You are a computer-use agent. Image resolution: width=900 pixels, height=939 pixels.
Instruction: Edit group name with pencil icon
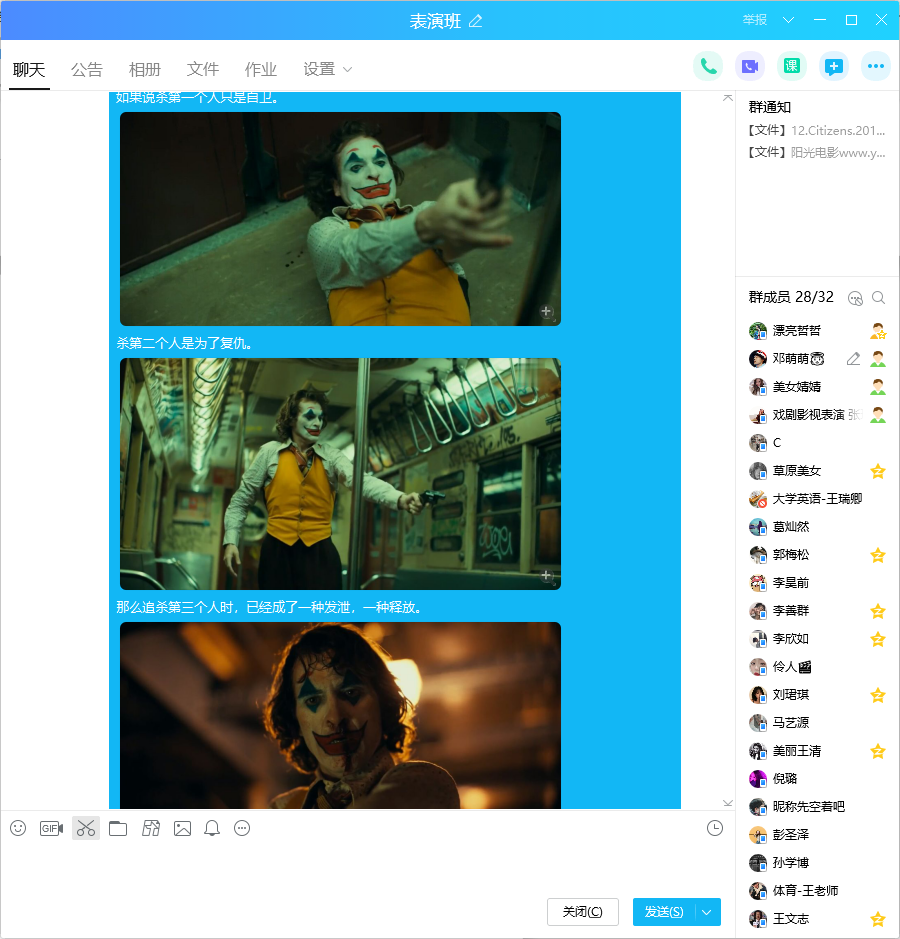(x=476, y=21)
